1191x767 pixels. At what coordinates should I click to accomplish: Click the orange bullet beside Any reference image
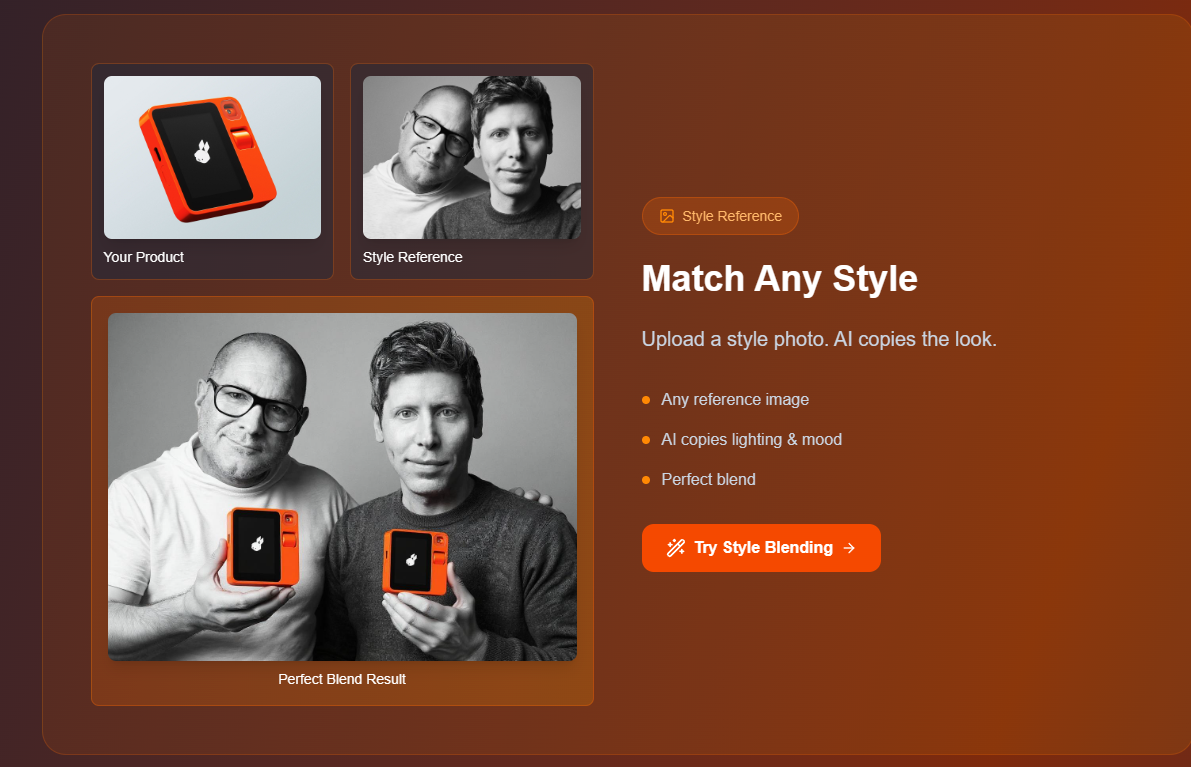[x=646, y=400]
